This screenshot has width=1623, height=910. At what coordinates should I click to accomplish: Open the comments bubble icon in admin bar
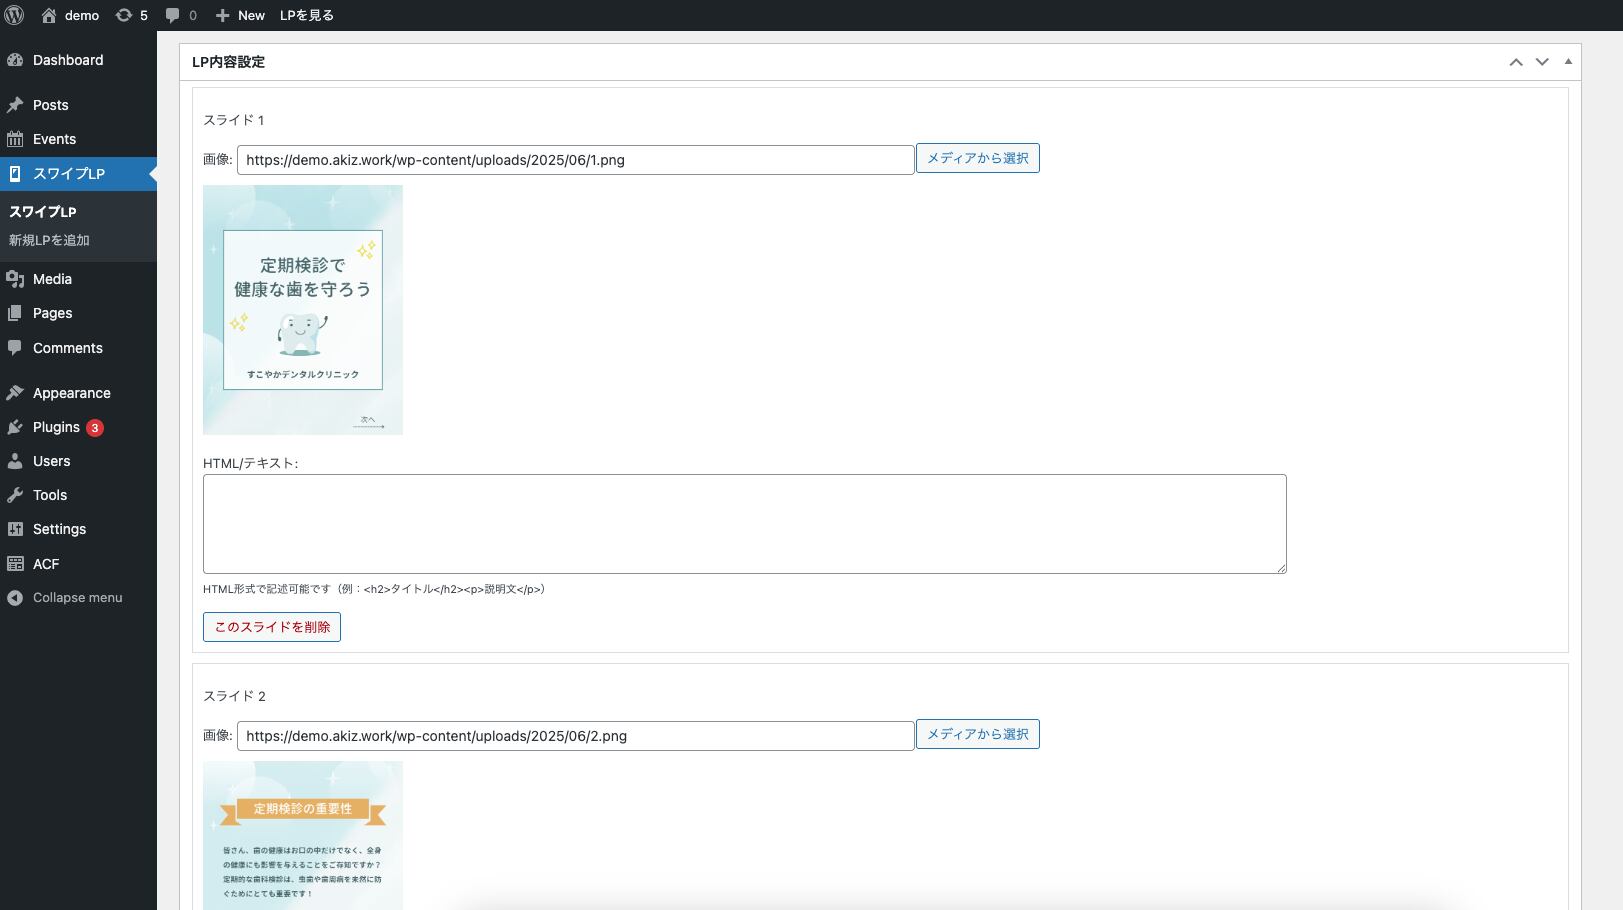[x=173, y=15]
